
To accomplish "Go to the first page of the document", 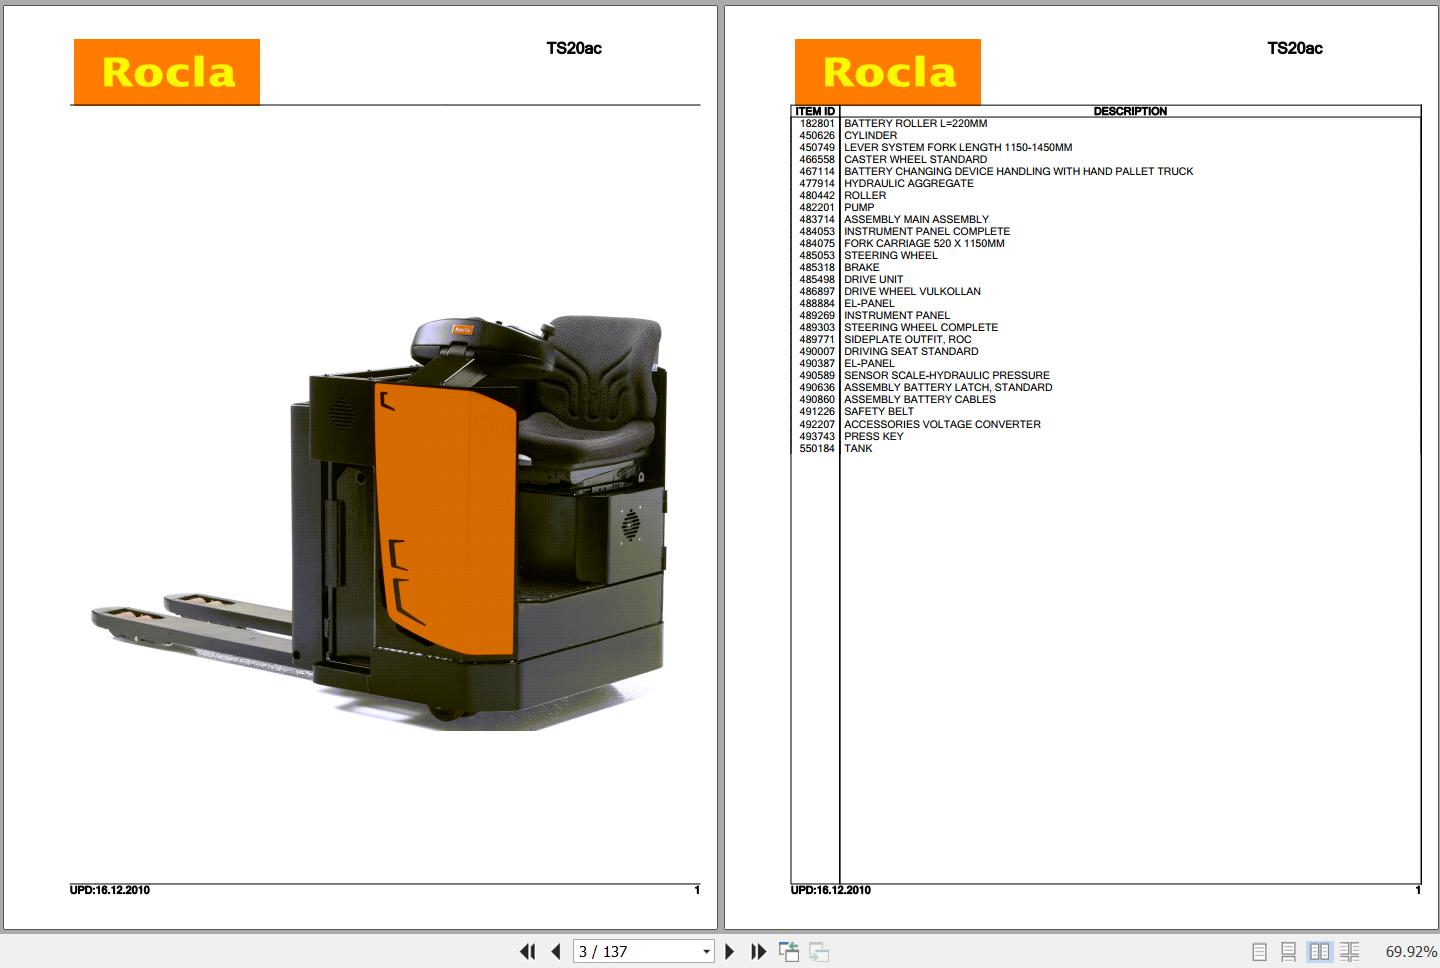I will (528, 951).
